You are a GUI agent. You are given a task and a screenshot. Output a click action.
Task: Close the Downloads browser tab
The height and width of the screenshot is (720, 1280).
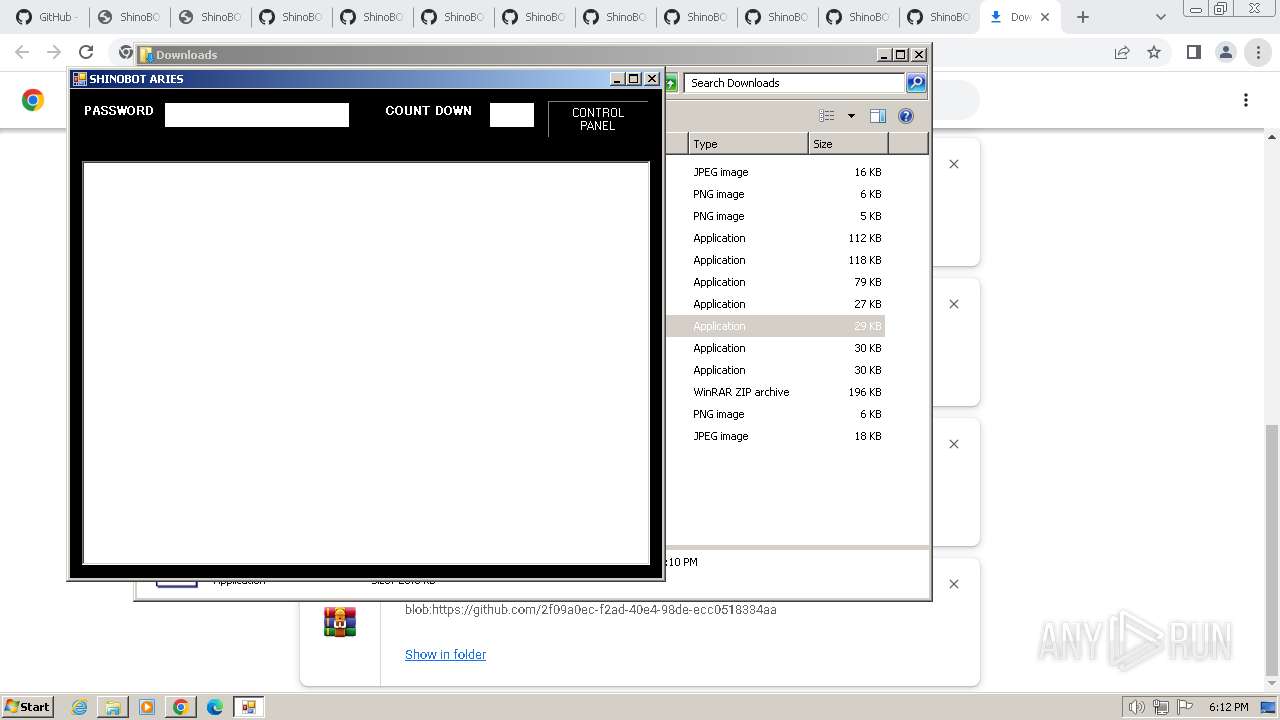(x=1045, y=17)
